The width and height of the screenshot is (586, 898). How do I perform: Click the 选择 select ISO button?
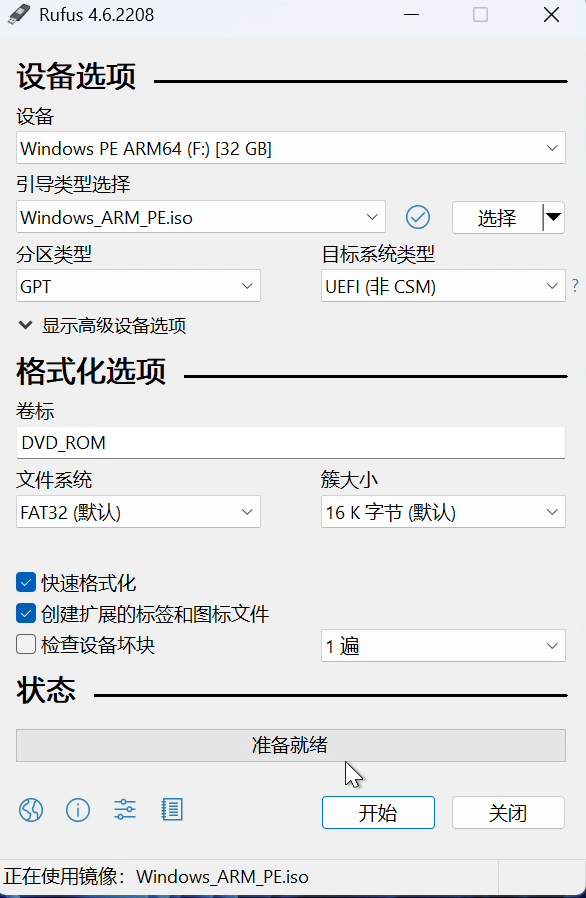pyautogui.click(x=499, y=217)
